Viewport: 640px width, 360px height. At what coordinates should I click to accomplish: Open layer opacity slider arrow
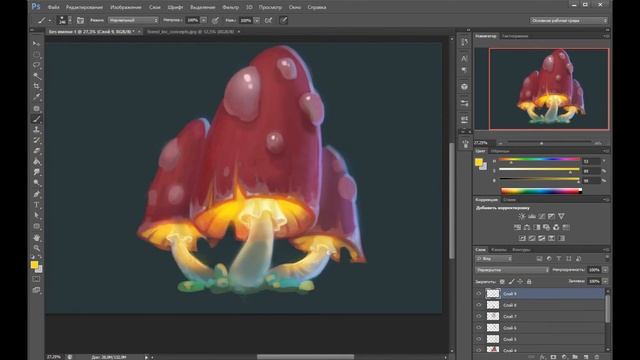[605, 270]
